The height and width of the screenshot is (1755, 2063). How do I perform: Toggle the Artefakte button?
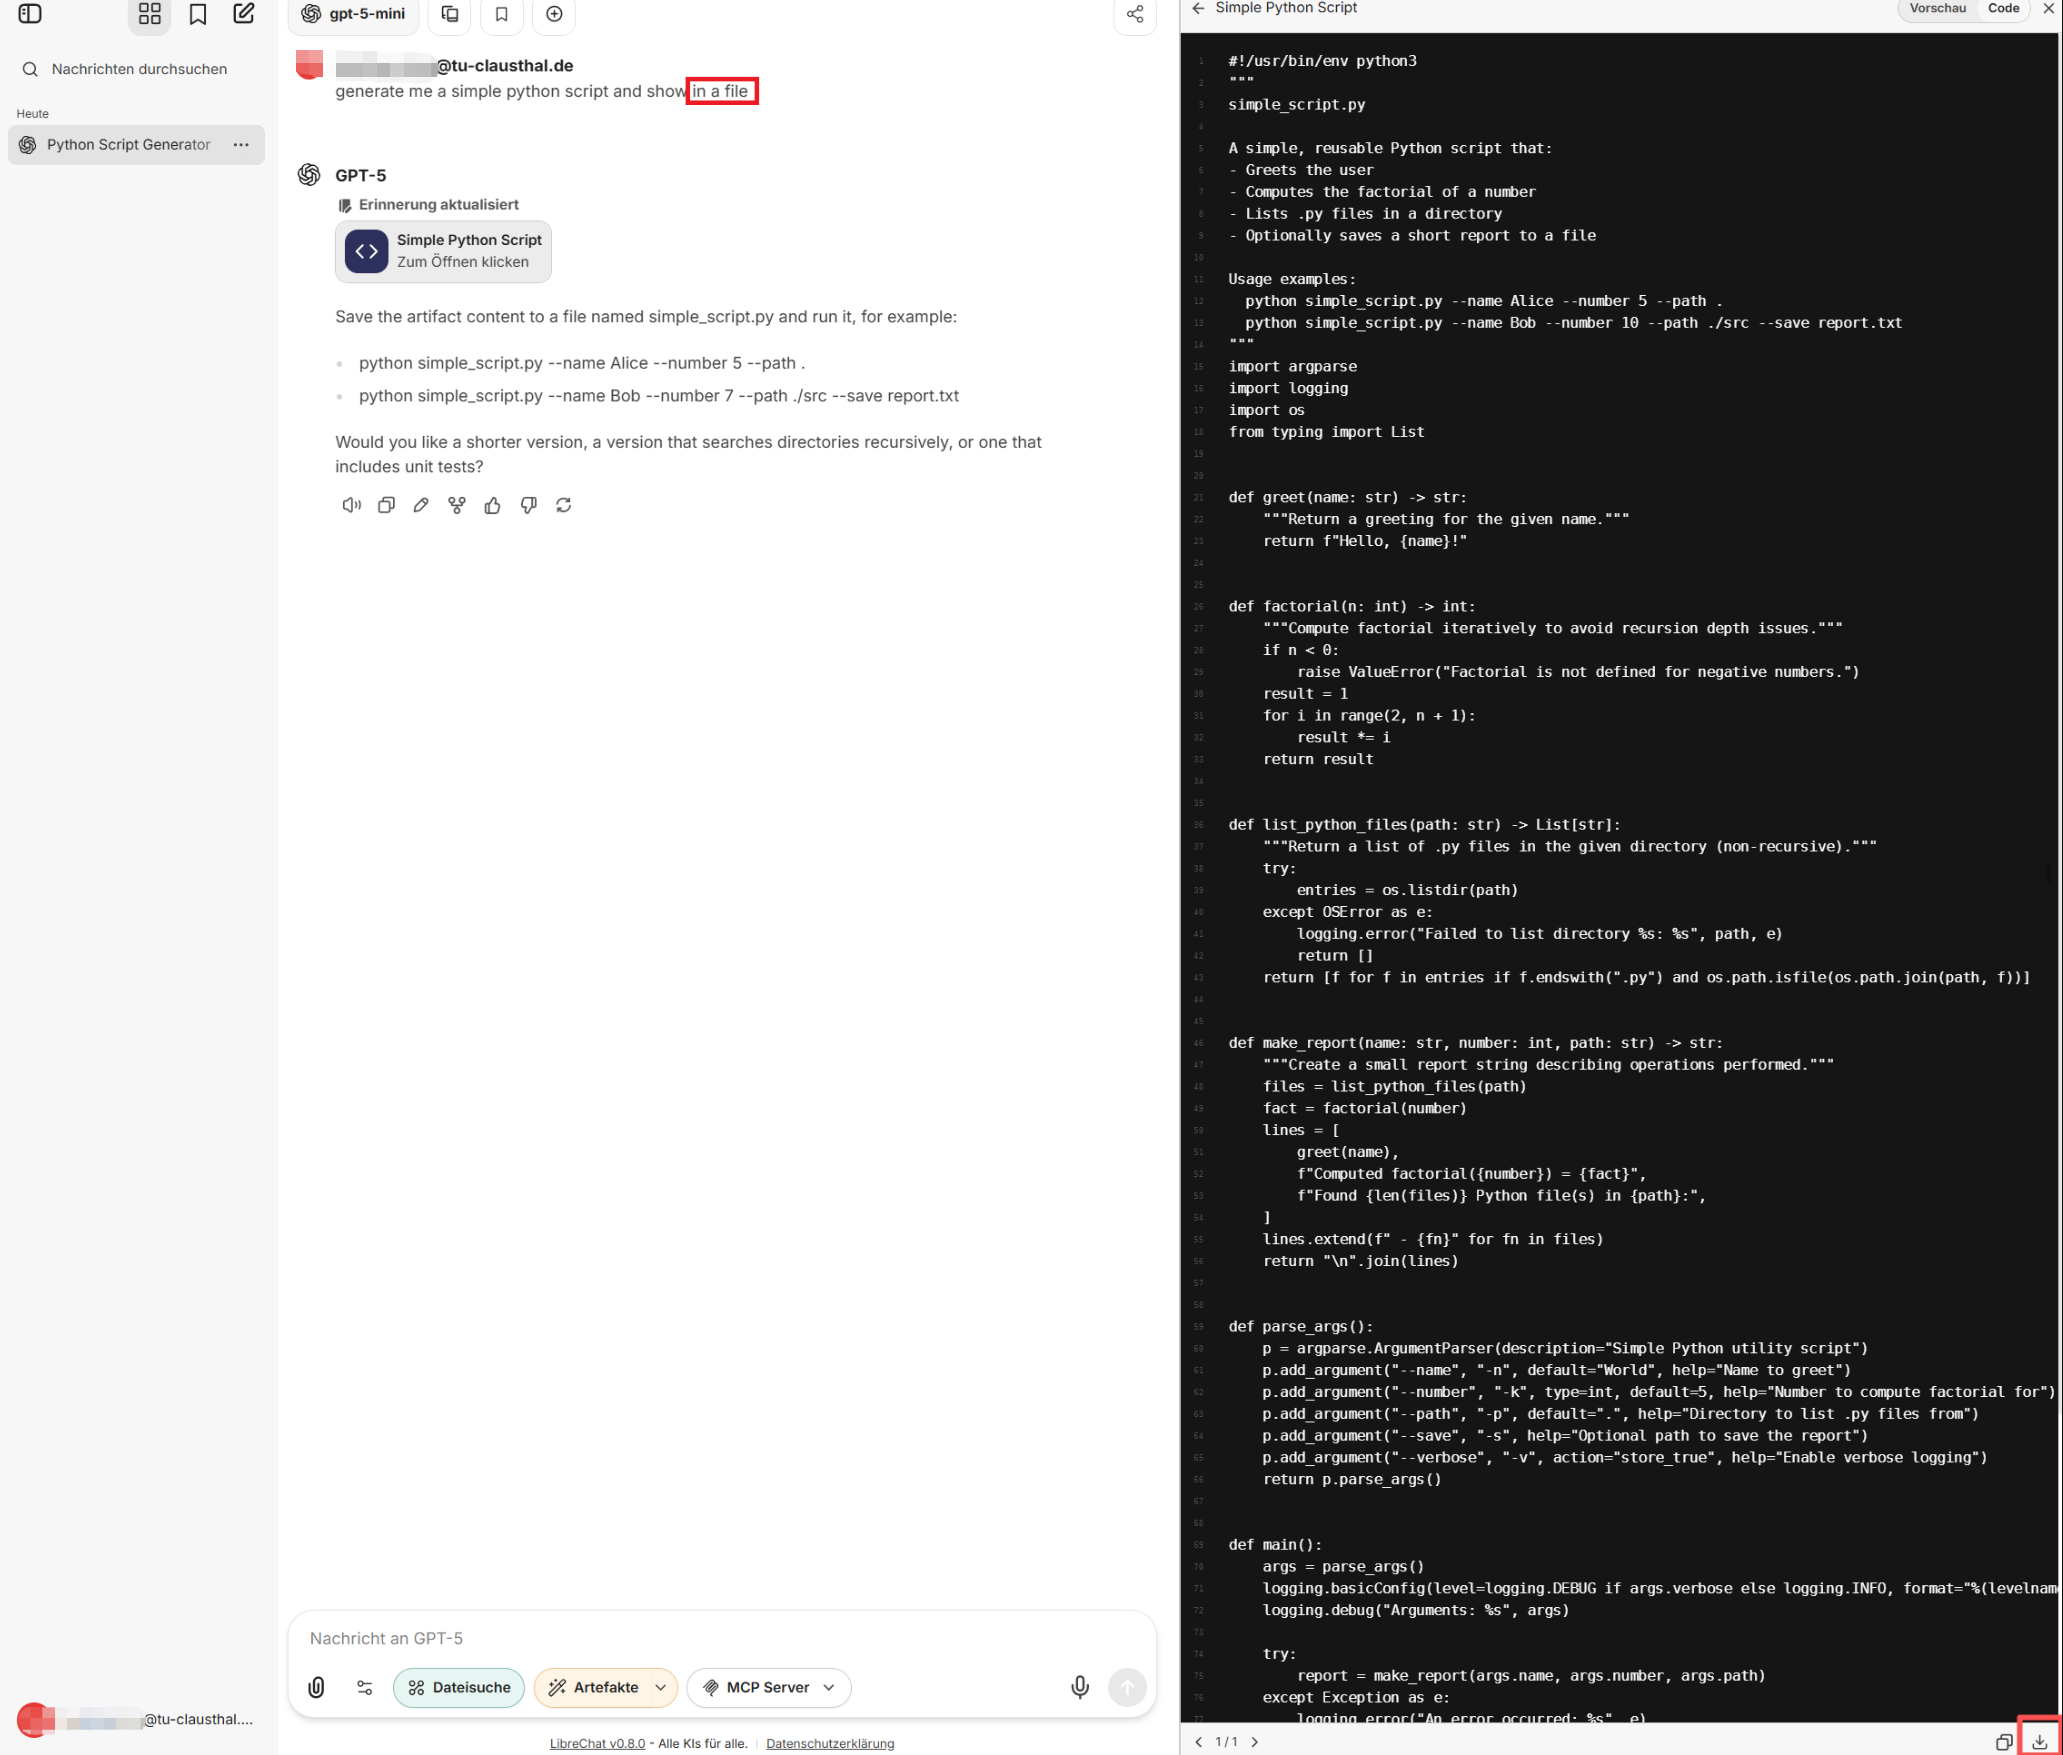(x=594, y=1687)
